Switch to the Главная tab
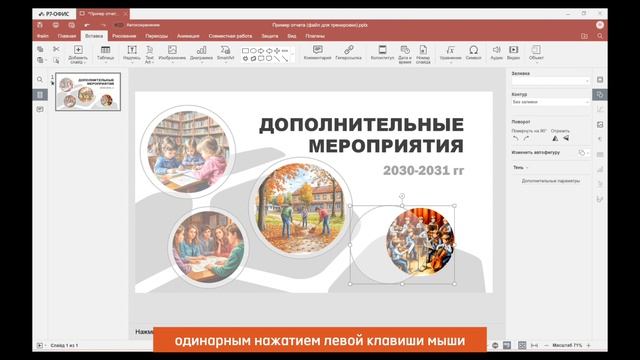Viewport: 640px width, 360px height. tap(67, 36)
